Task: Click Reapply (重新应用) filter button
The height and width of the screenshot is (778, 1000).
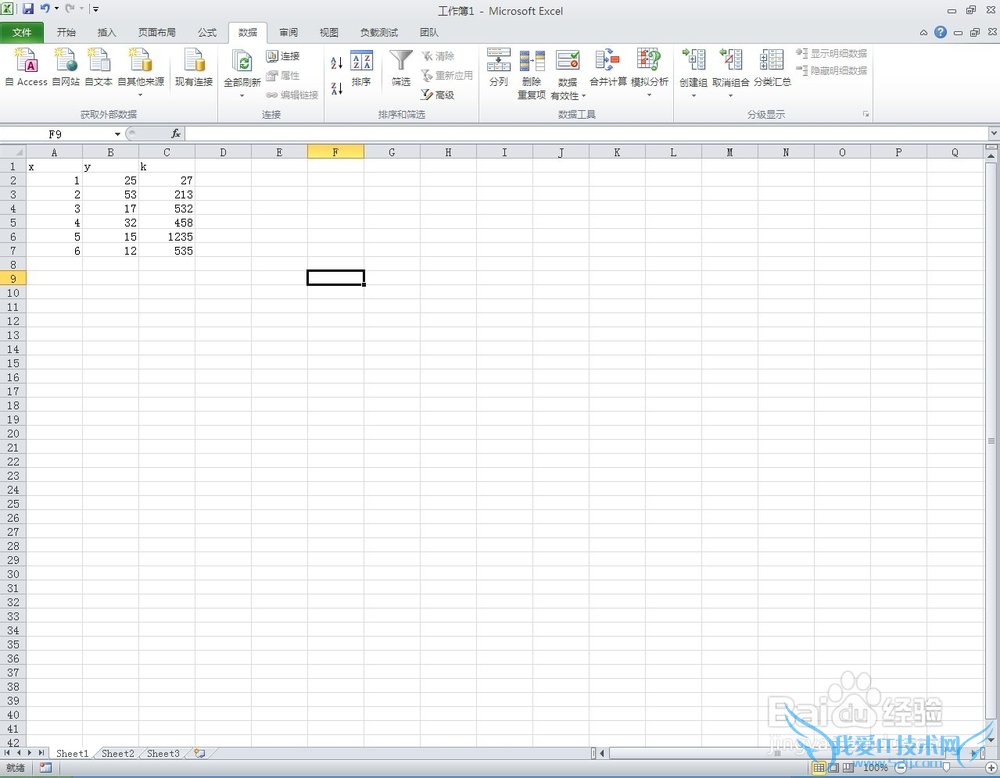Action: coord(446,75)
